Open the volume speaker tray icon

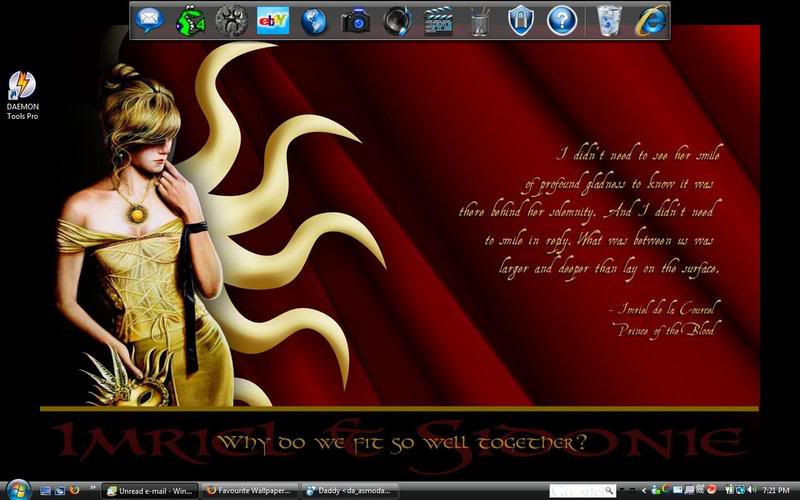point(752,490)
